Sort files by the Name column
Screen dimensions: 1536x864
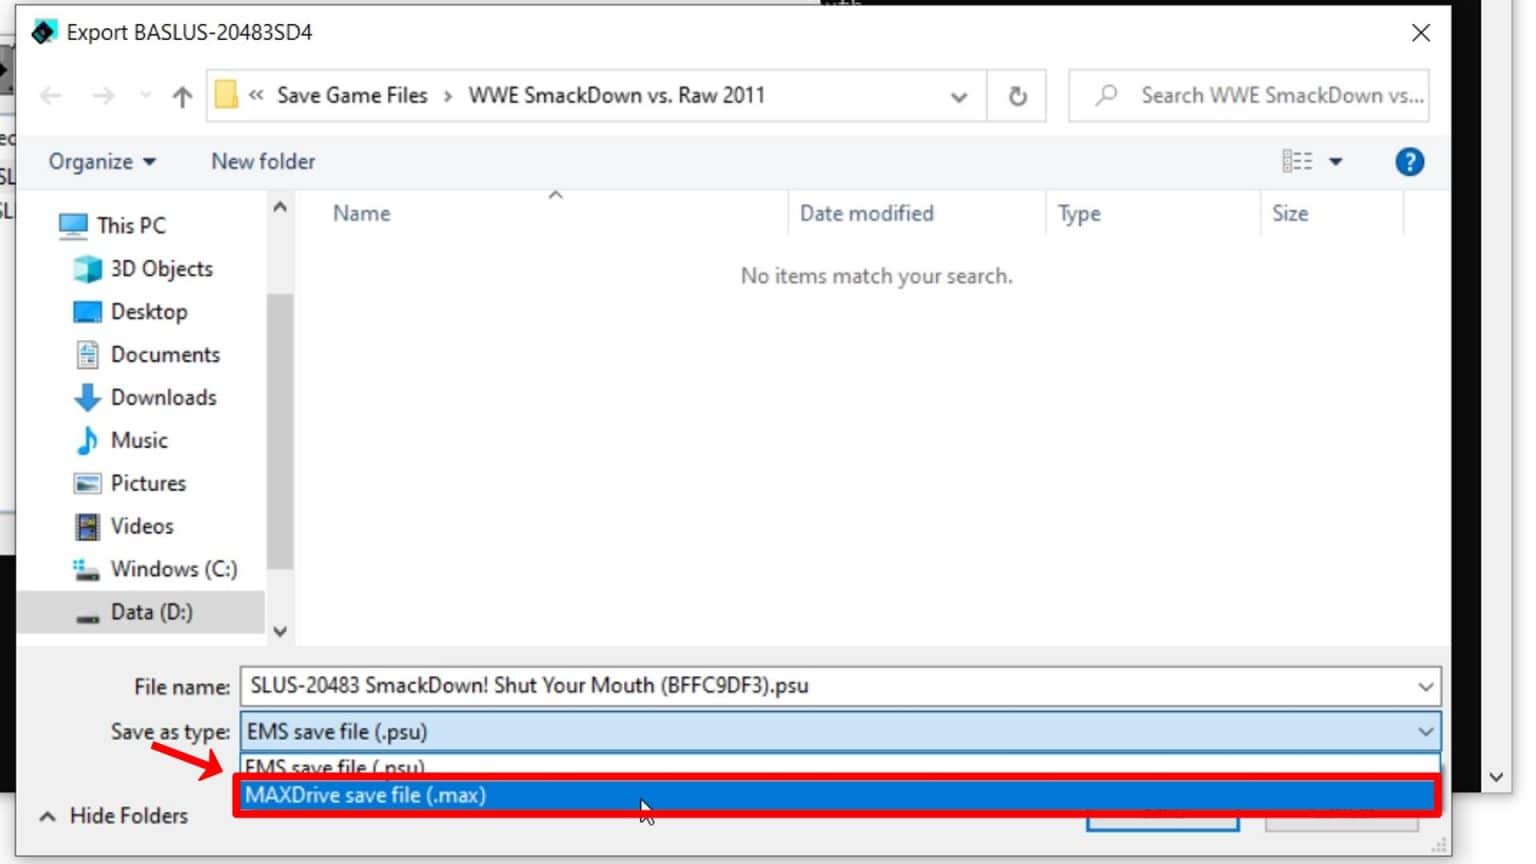[x=361, y=213]
